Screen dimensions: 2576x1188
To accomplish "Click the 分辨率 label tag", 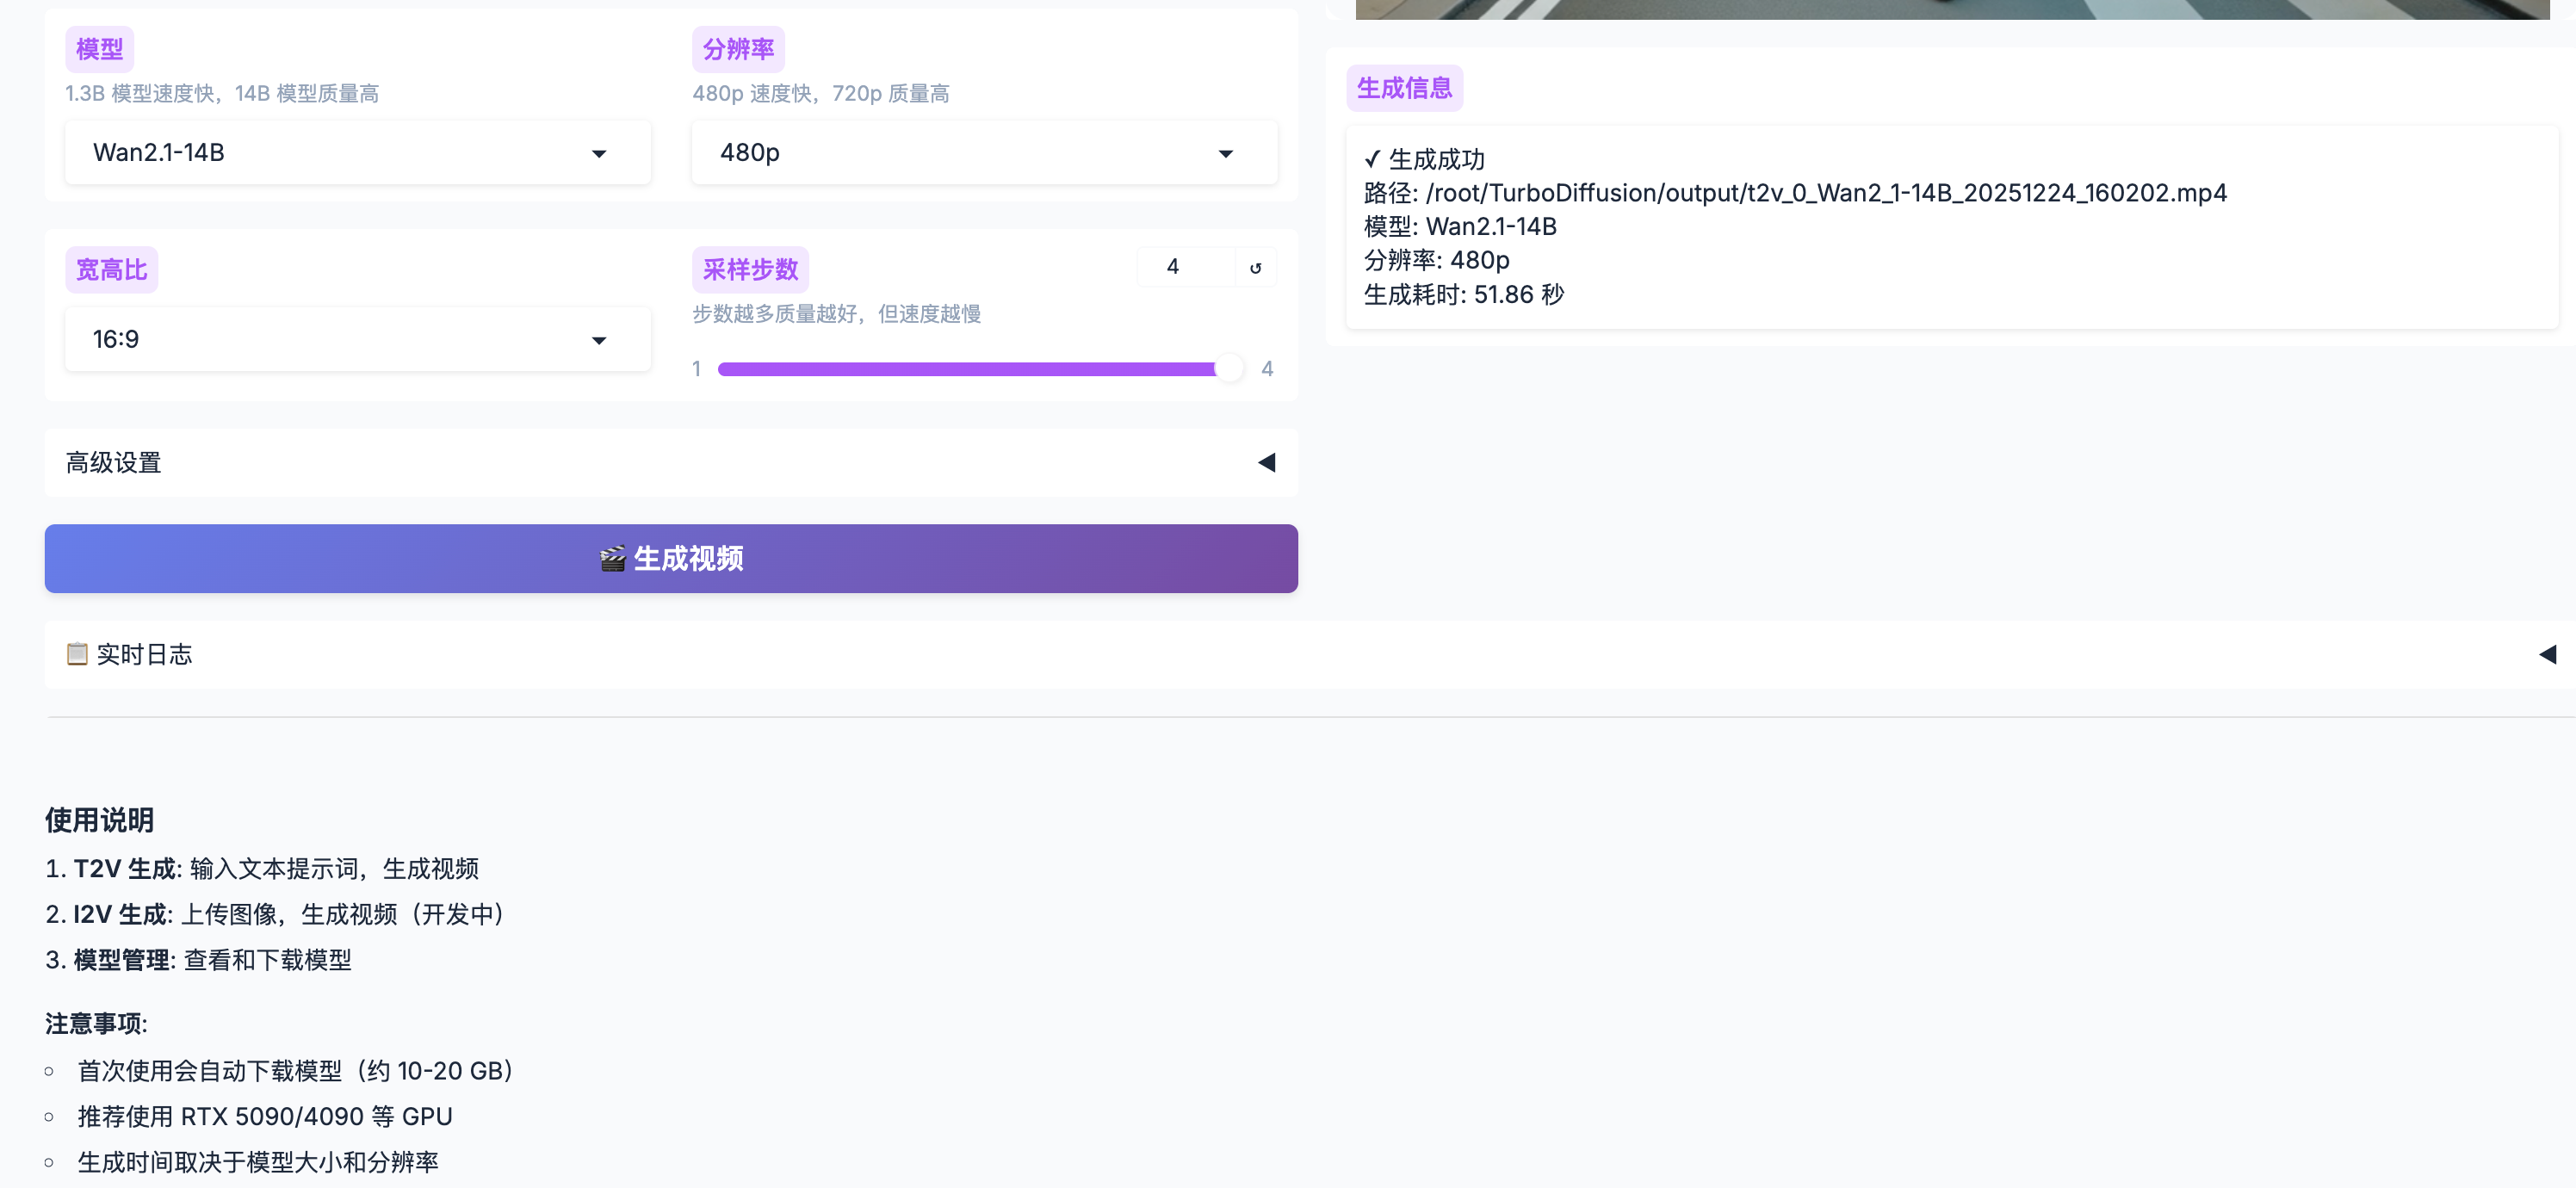I will tap(738, 49).
